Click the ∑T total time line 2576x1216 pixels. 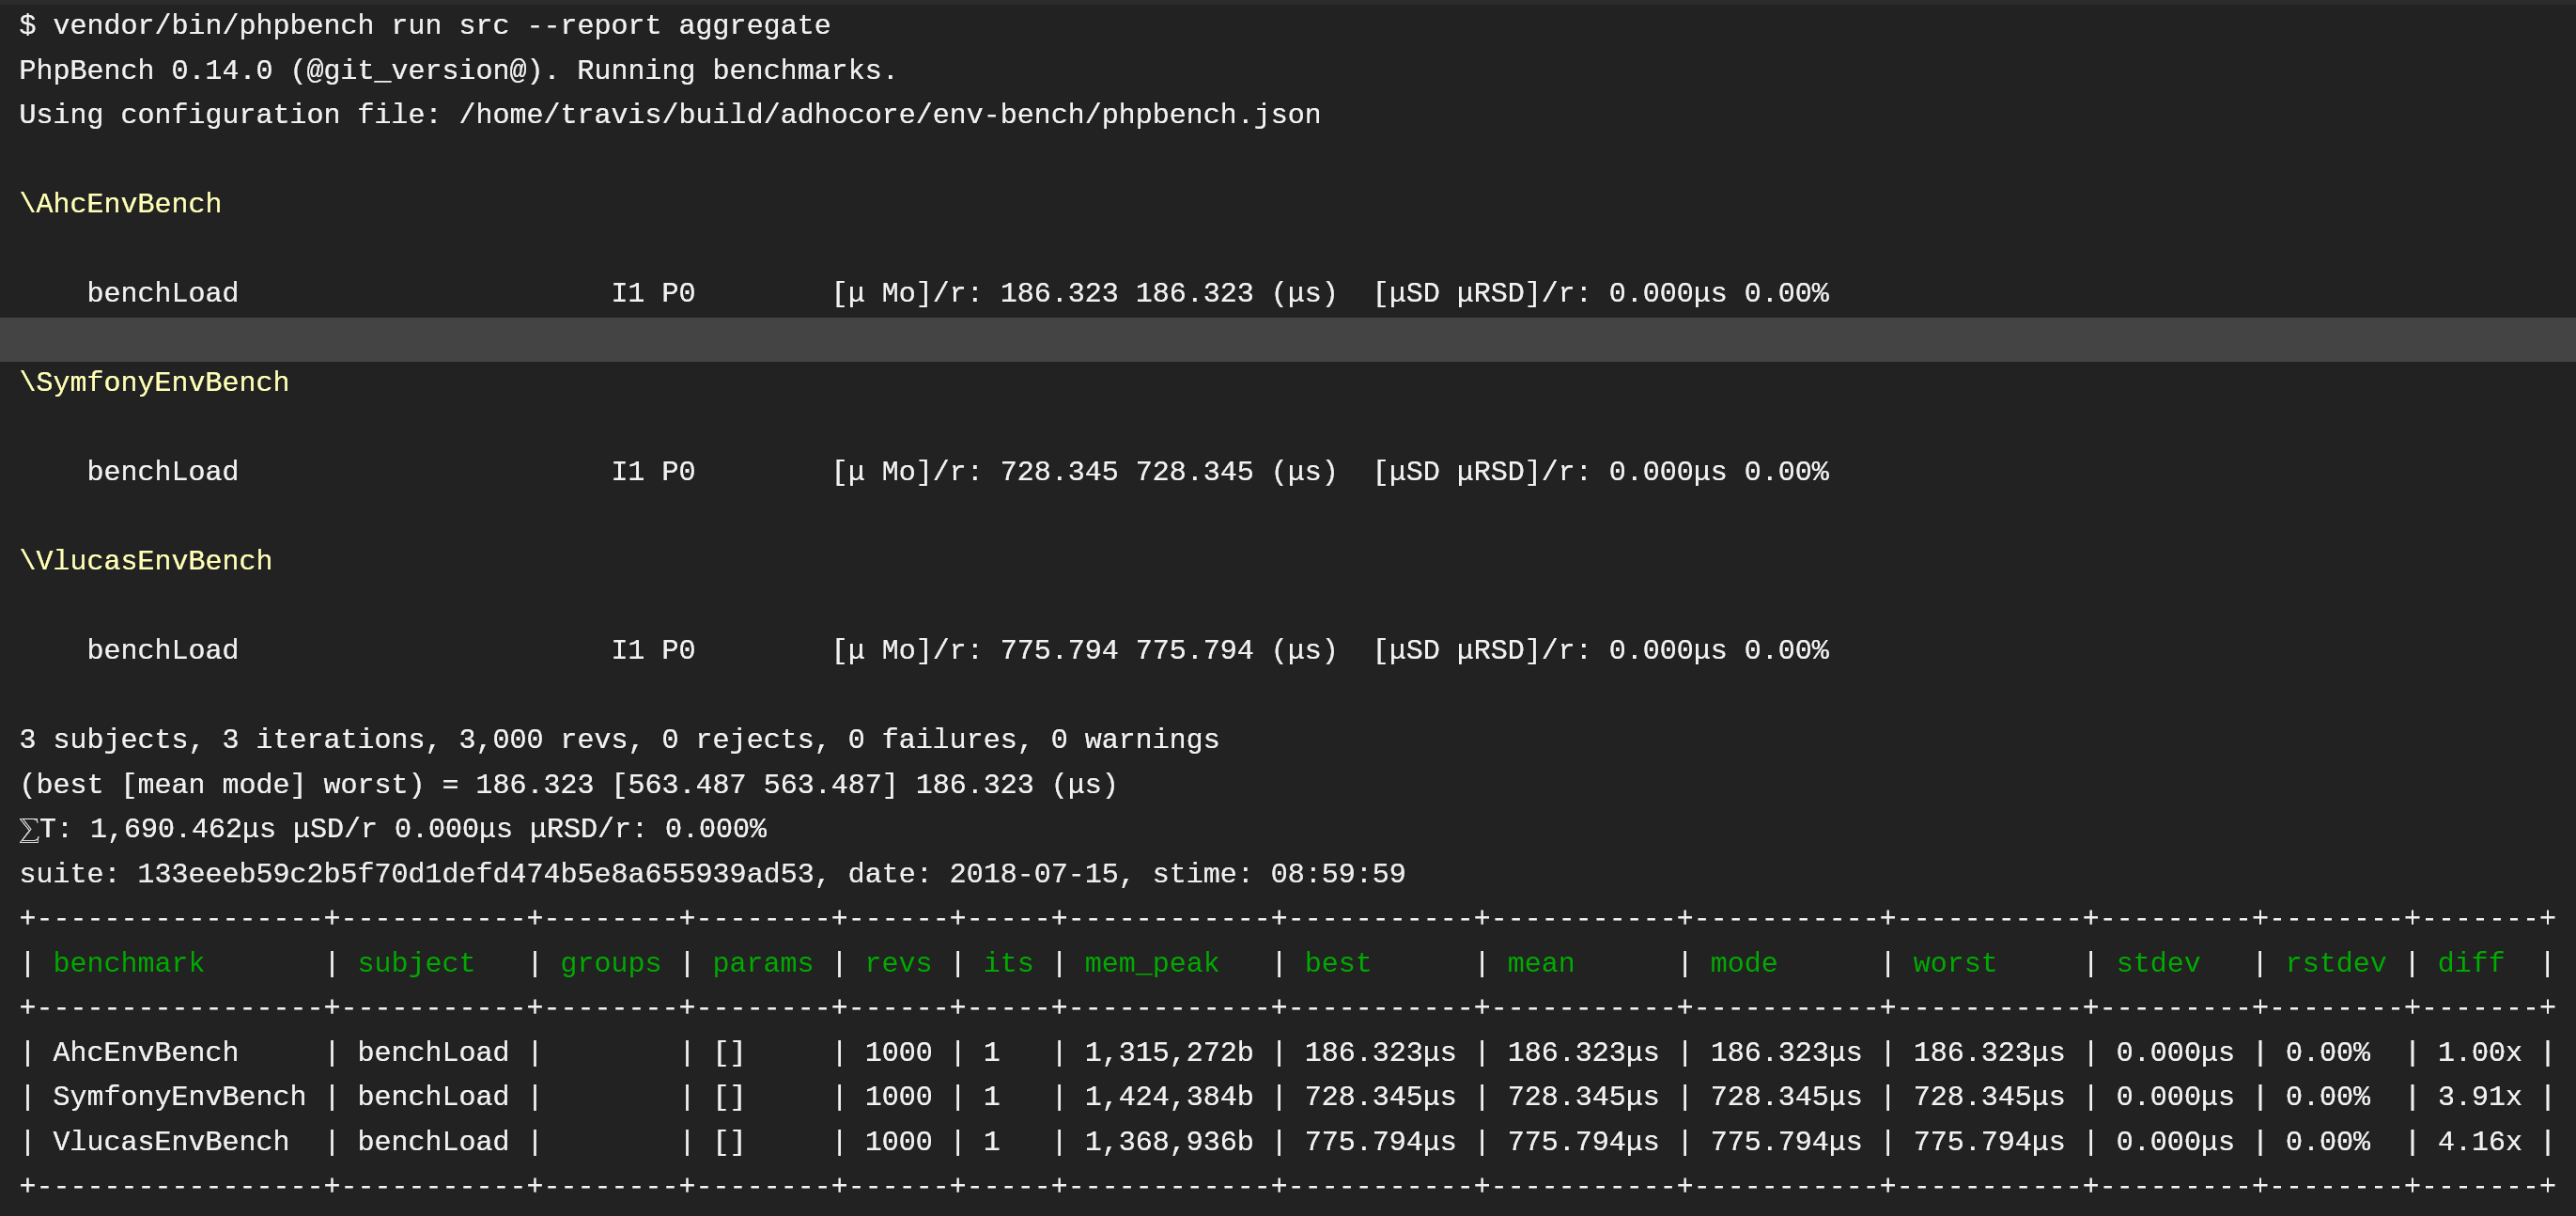[x=392, y=829]
